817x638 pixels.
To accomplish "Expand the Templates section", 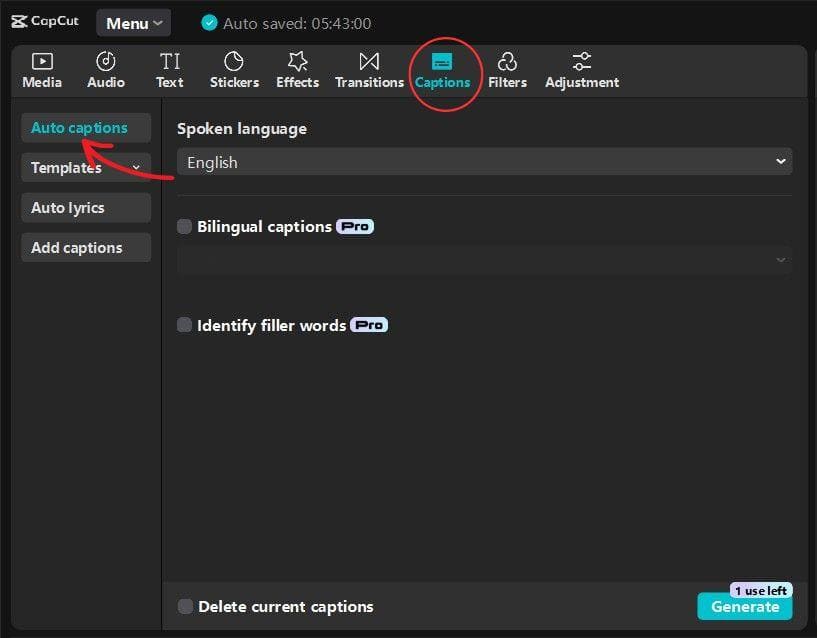I will point(86,167).
